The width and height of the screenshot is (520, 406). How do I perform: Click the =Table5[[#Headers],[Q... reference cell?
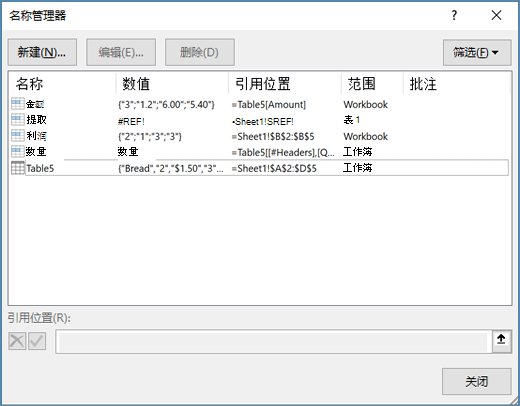point(283,153)
